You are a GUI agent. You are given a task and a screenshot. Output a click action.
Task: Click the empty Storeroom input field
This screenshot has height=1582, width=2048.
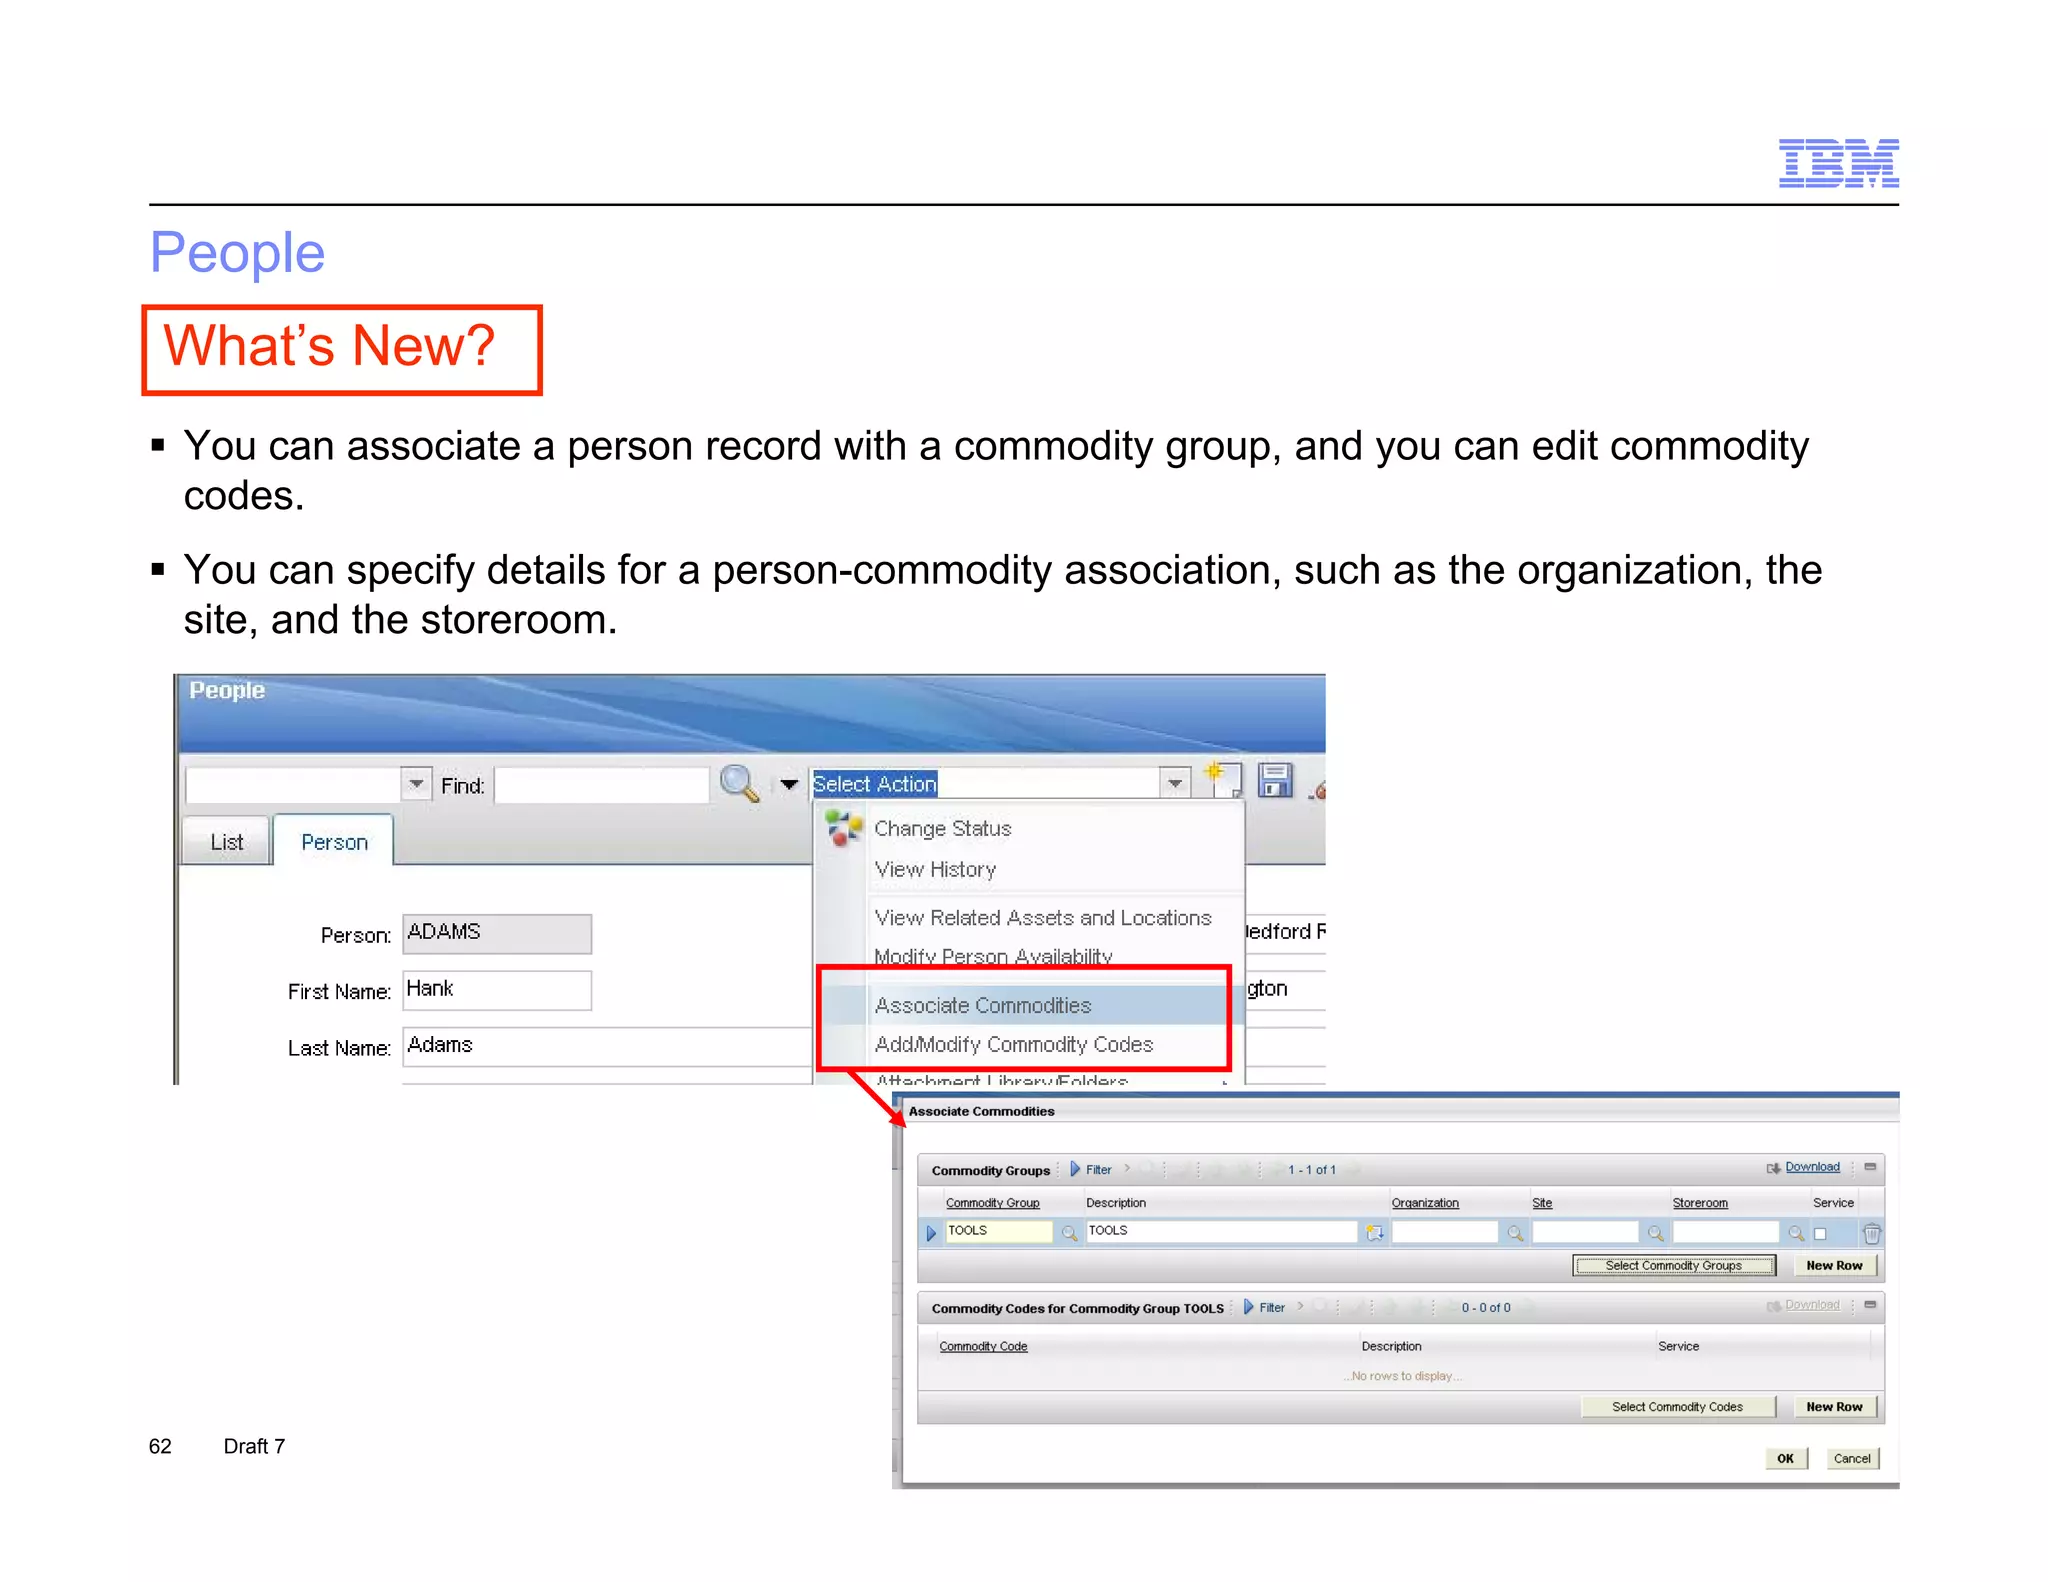coord(1725,1232)
